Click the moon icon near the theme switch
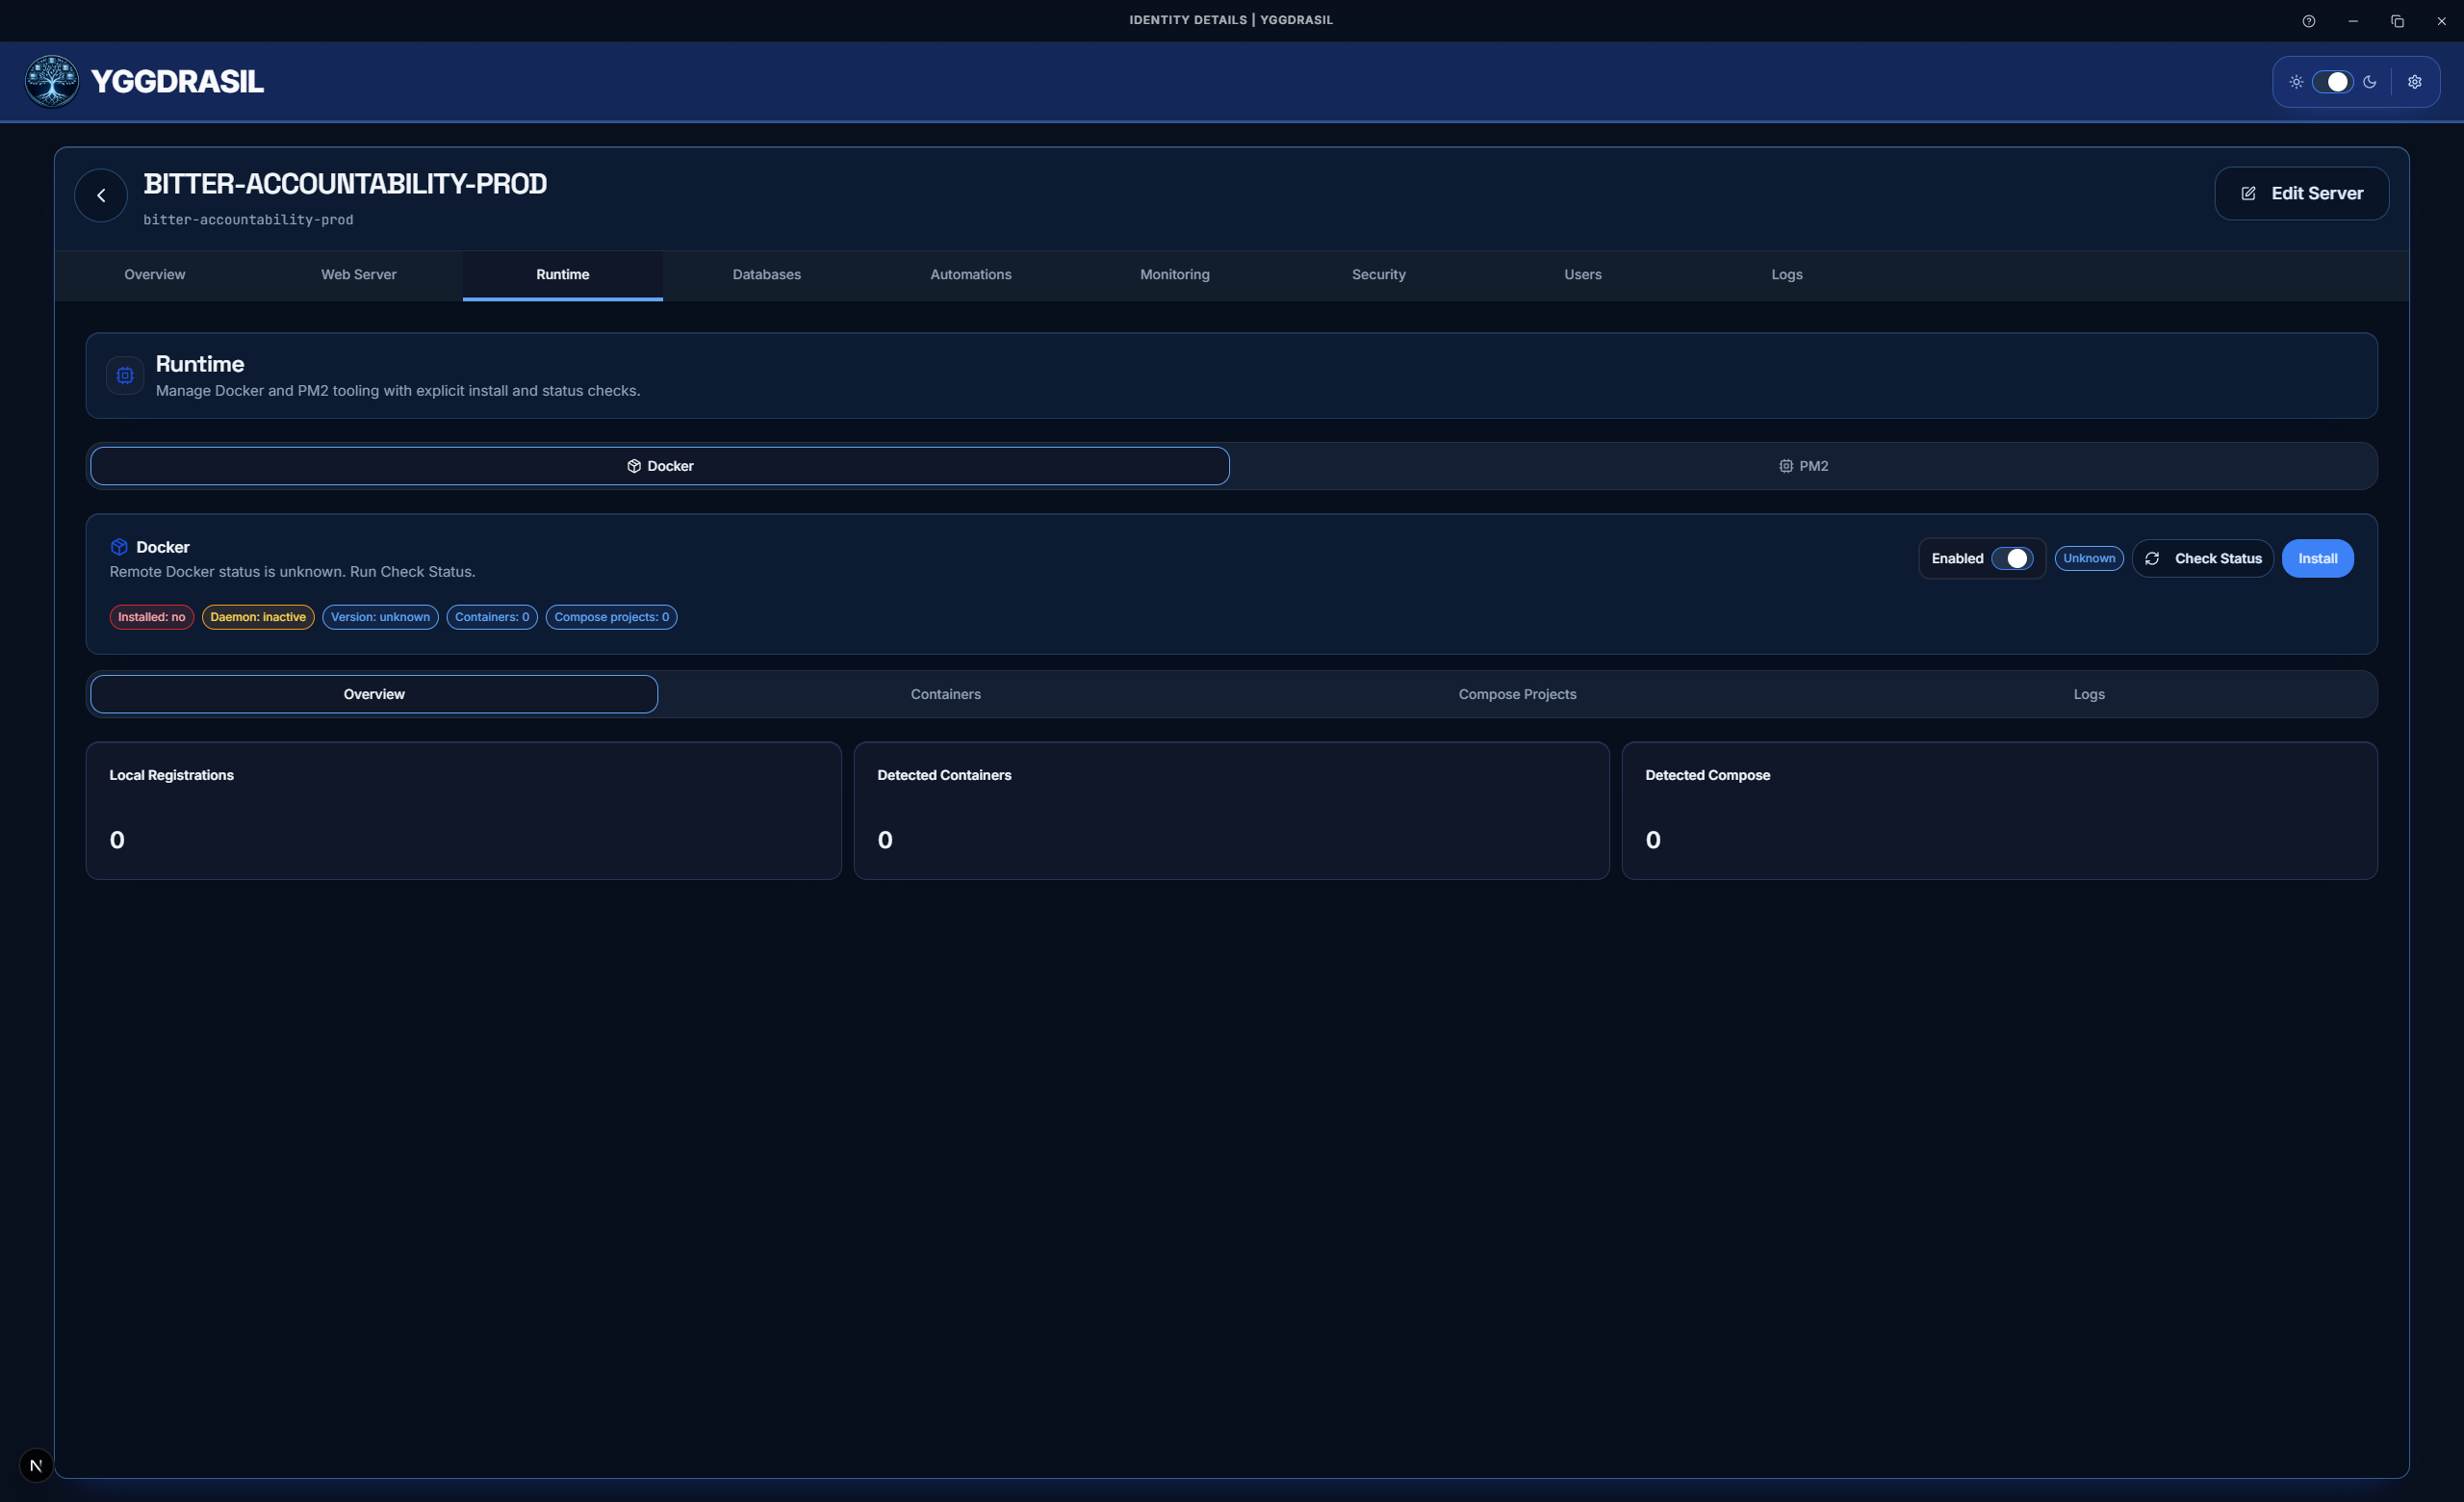Screen dimensions: 2464x1502 [2371, 81]
